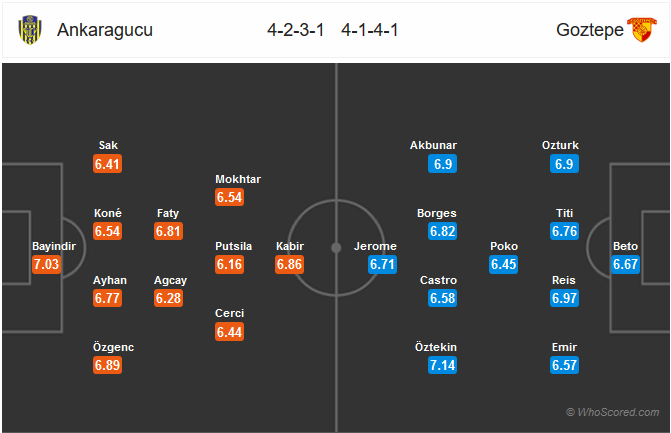Select Cerci's 6.44 rating badge
Screen dimensions: 671x433
point(229,332)
